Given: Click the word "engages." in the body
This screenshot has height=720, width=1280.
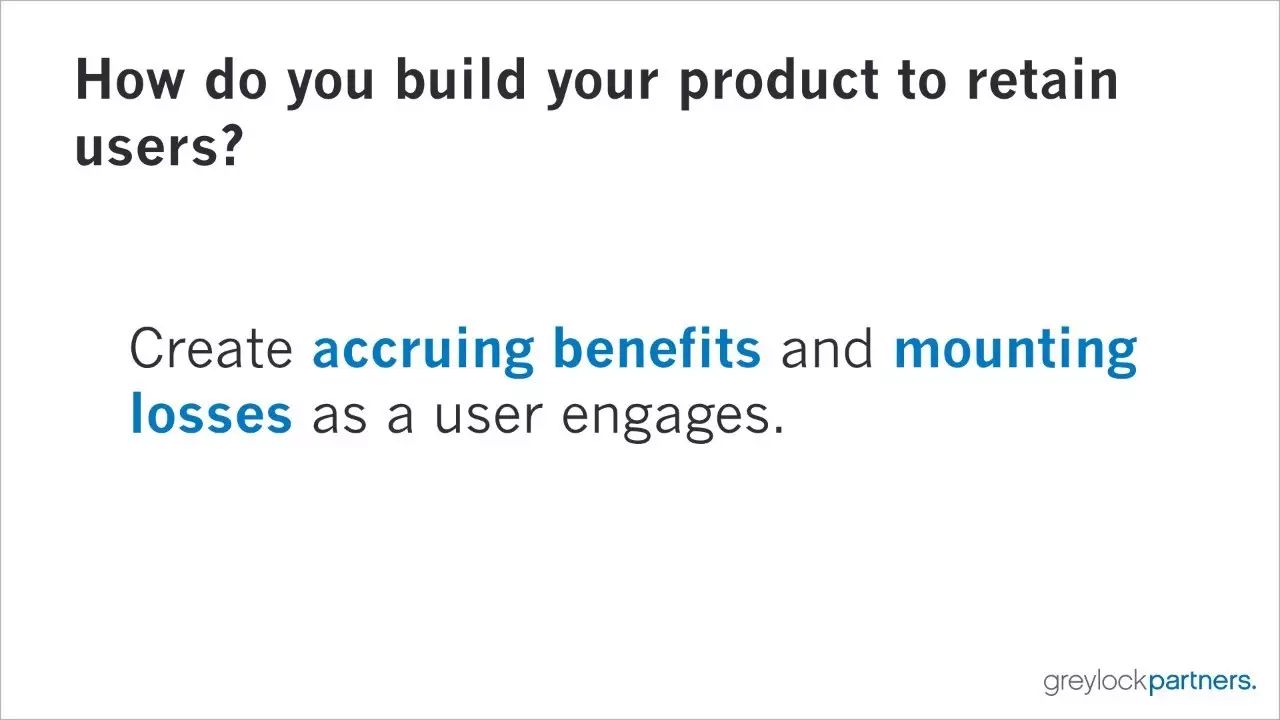Looking at the screenshot, I should coord(672,417).
